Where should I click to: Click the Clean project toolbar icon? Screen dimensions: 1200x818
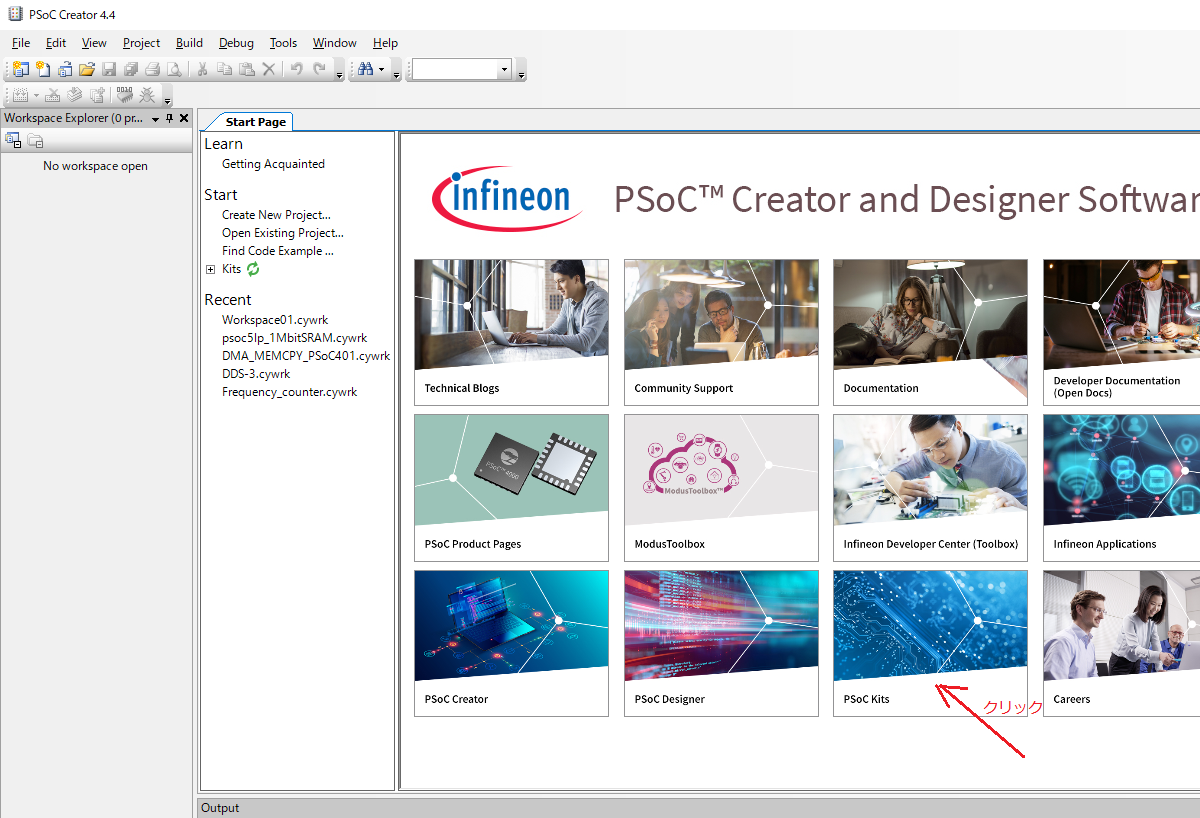point(53,95)
